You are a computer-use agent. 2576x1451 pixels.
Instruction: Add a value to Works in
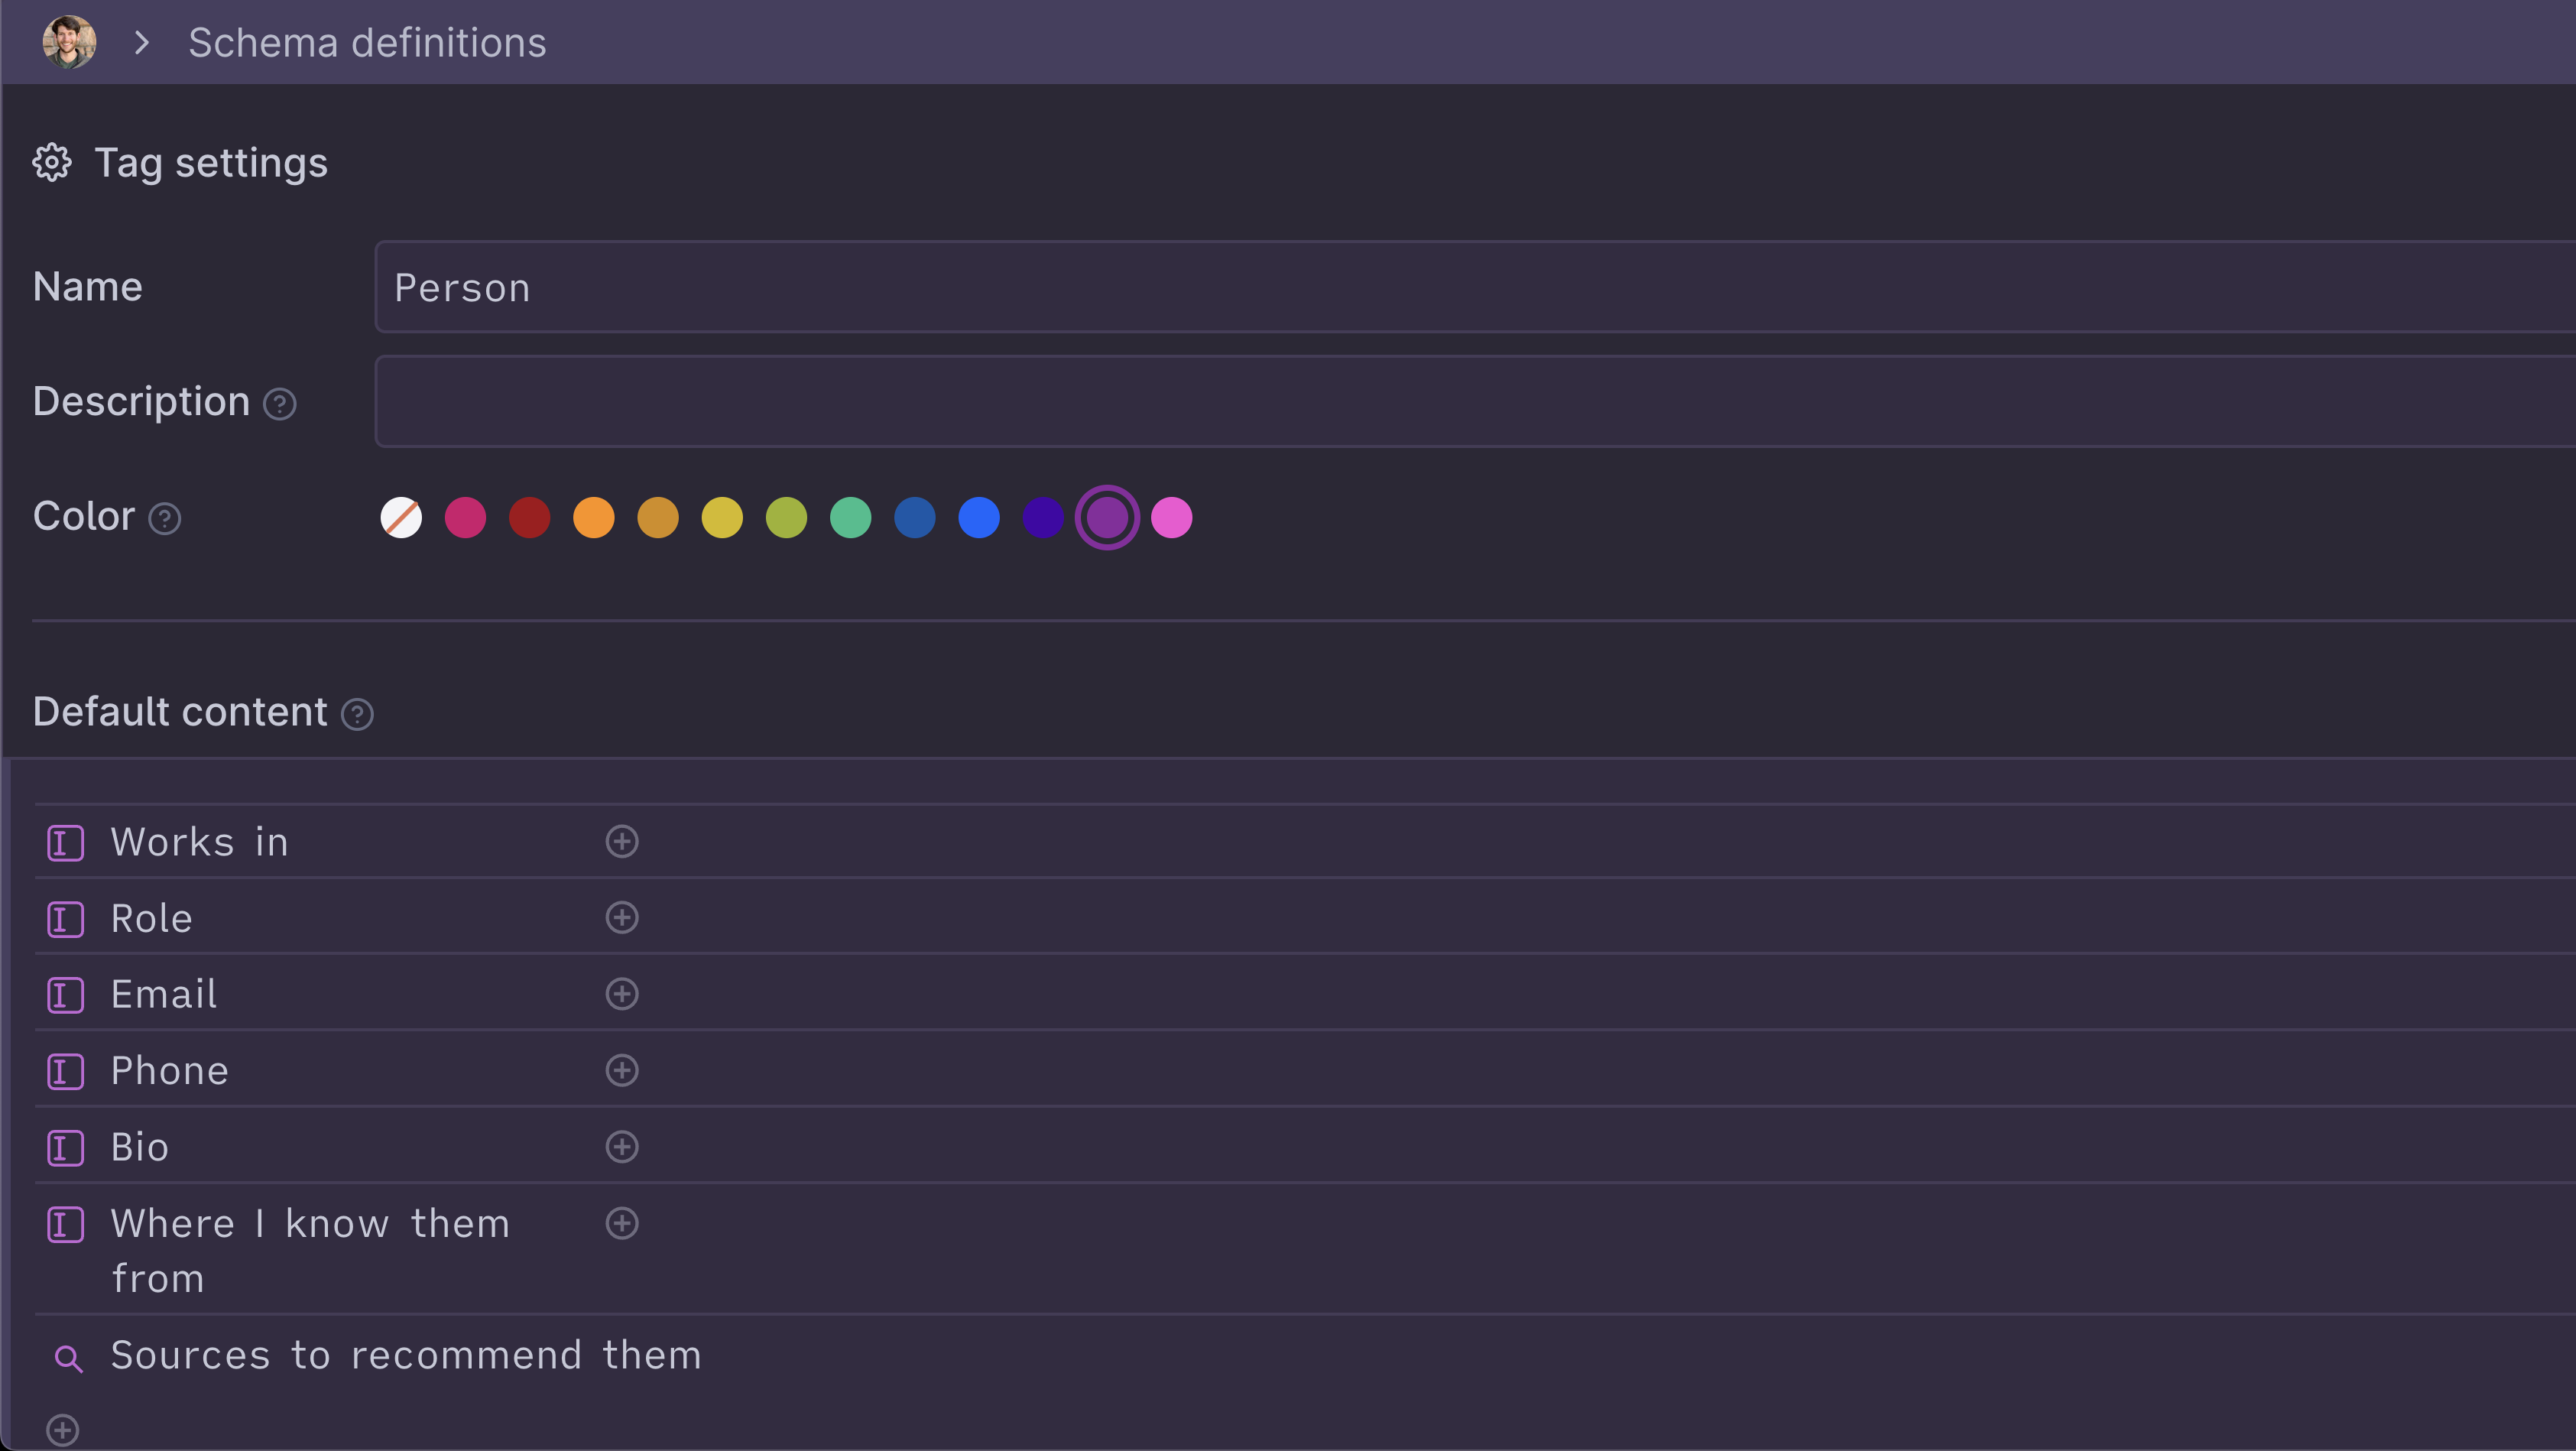(x=622, y=841)
